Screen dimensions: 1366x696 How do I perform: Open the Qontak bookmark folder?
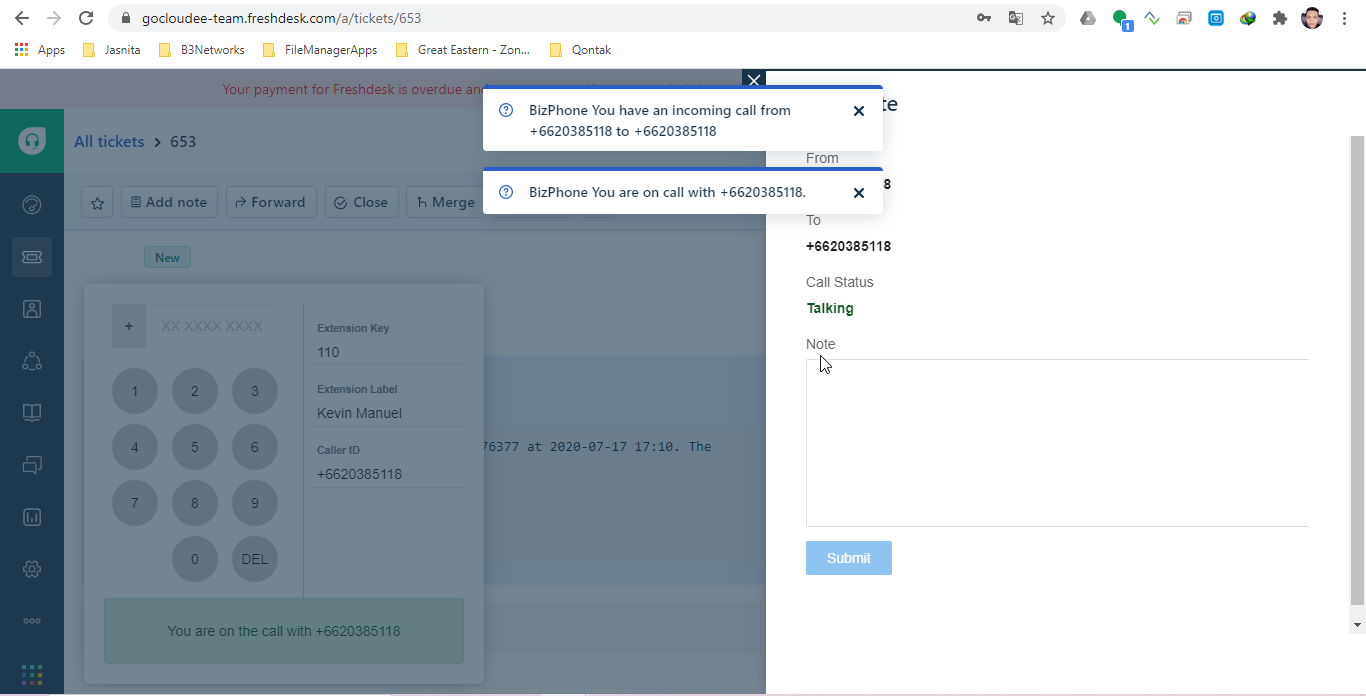point(581,50)
